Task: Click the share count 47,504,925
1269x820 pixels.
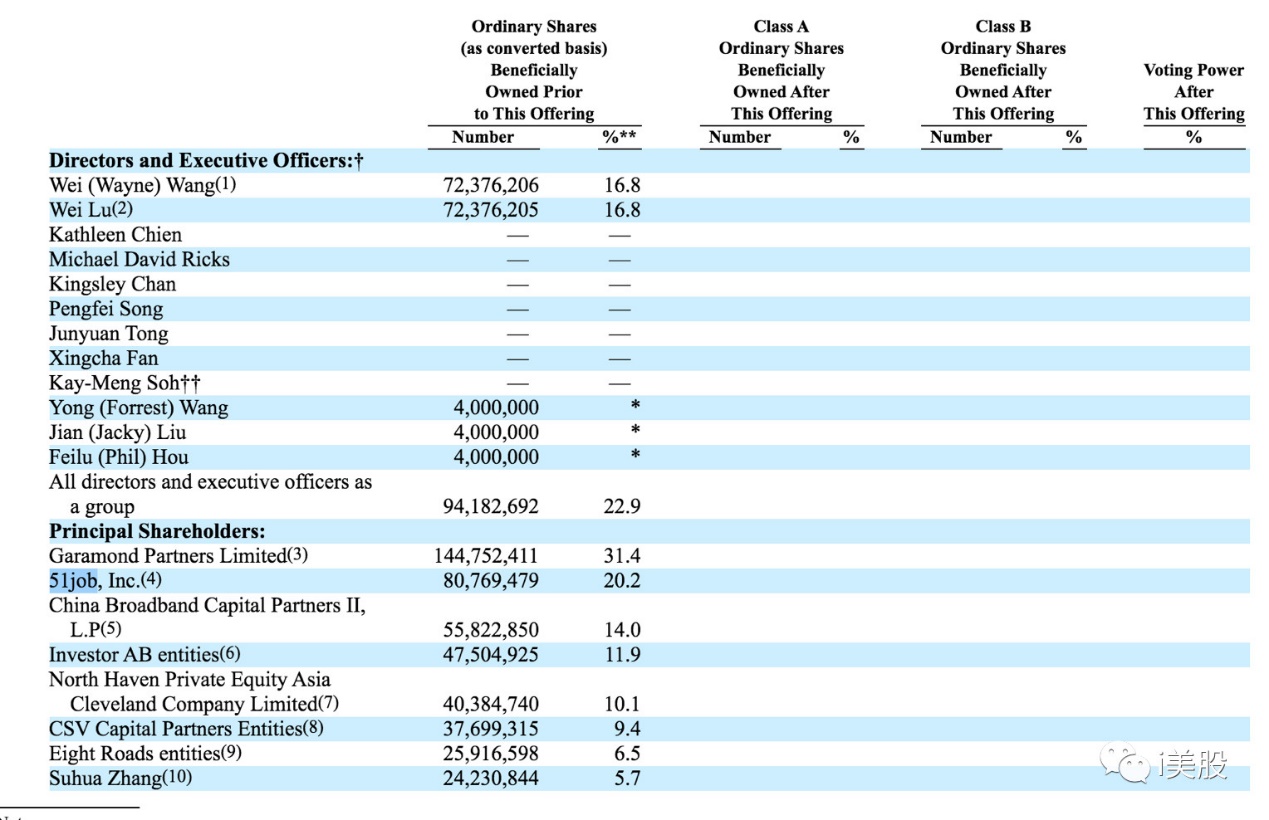Action: (x=491, y=655)
